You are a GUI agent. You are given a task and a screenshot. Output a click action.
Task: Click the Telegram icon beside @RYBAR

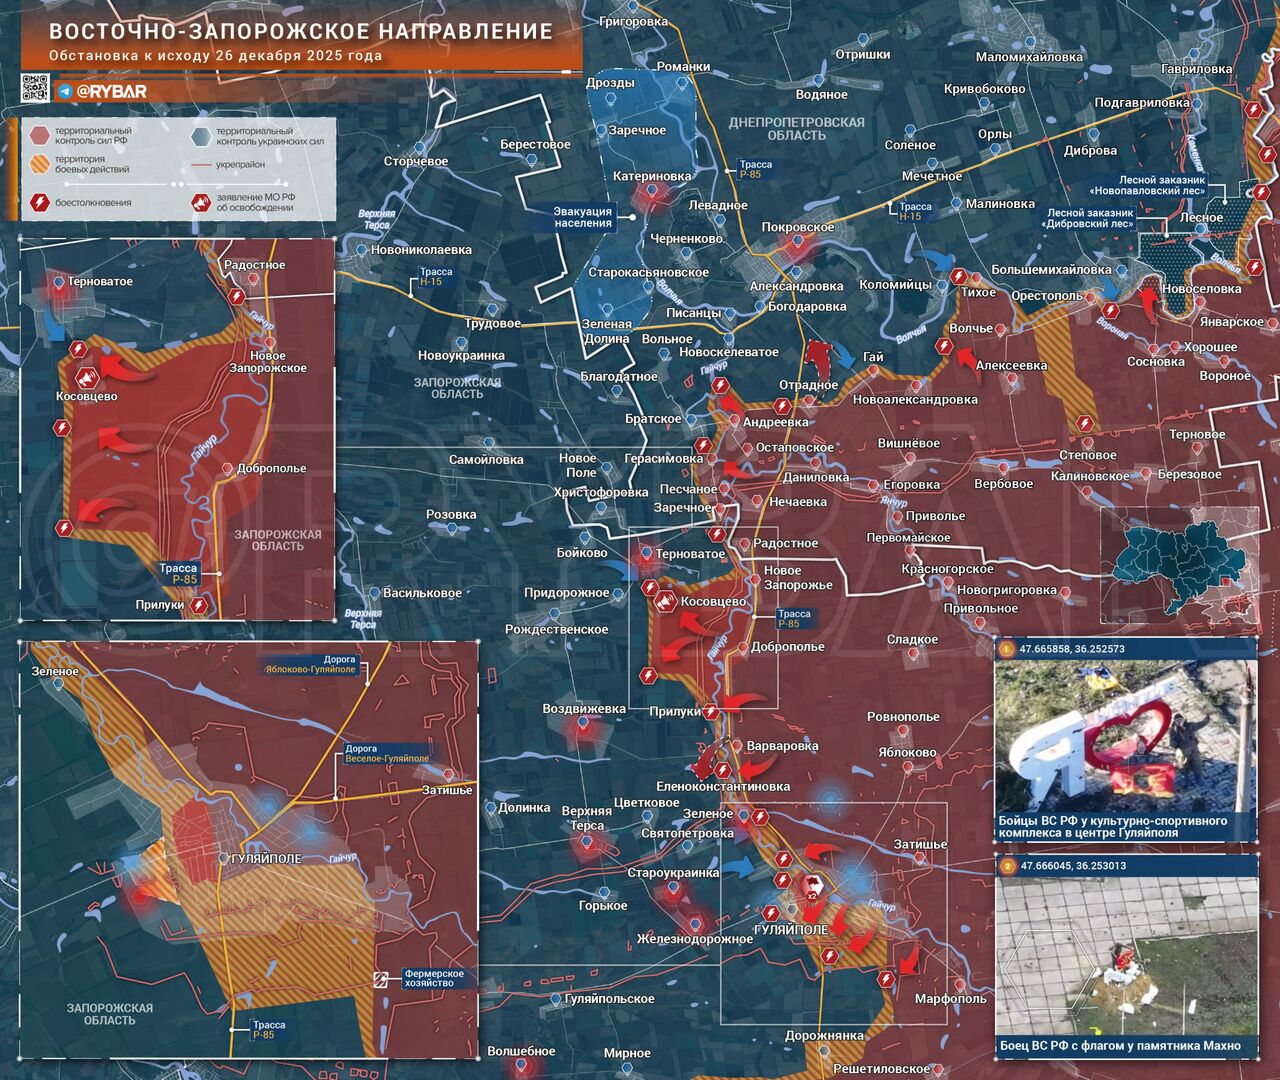click(x=65, y=91)
